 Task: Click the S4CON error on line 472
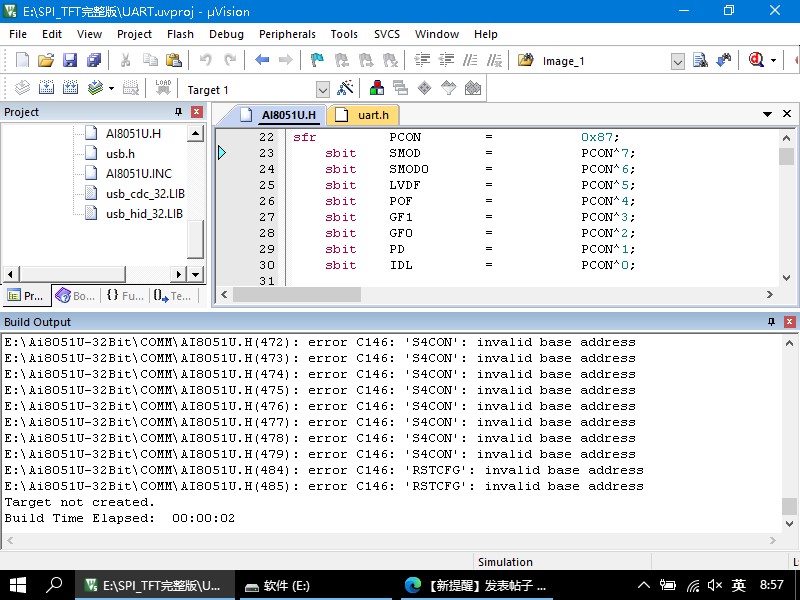(320, 342)
